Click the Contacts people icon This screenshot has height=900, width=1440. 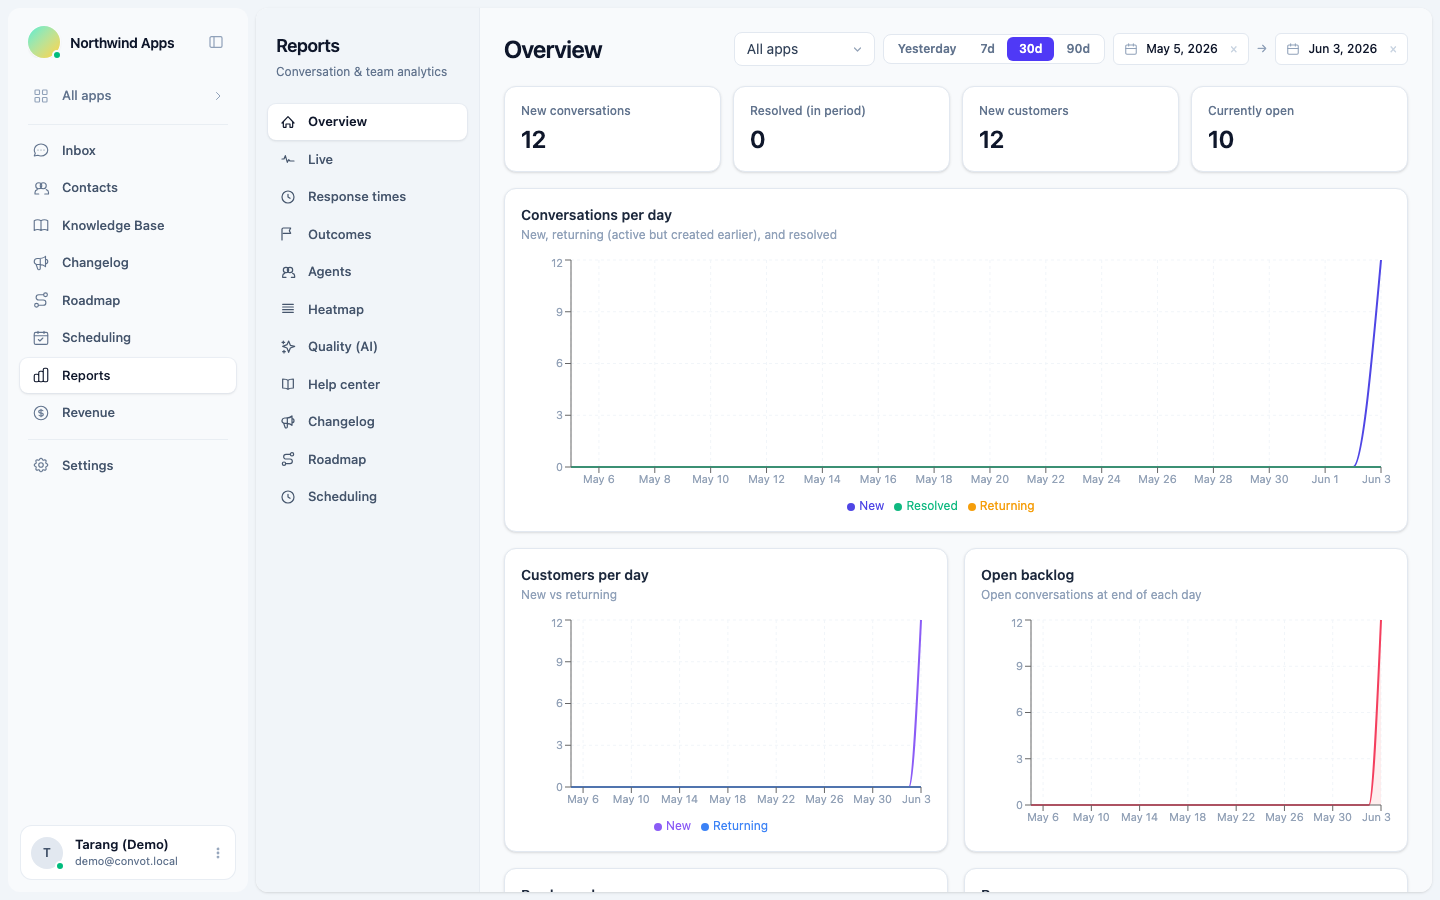coord(41,188)
